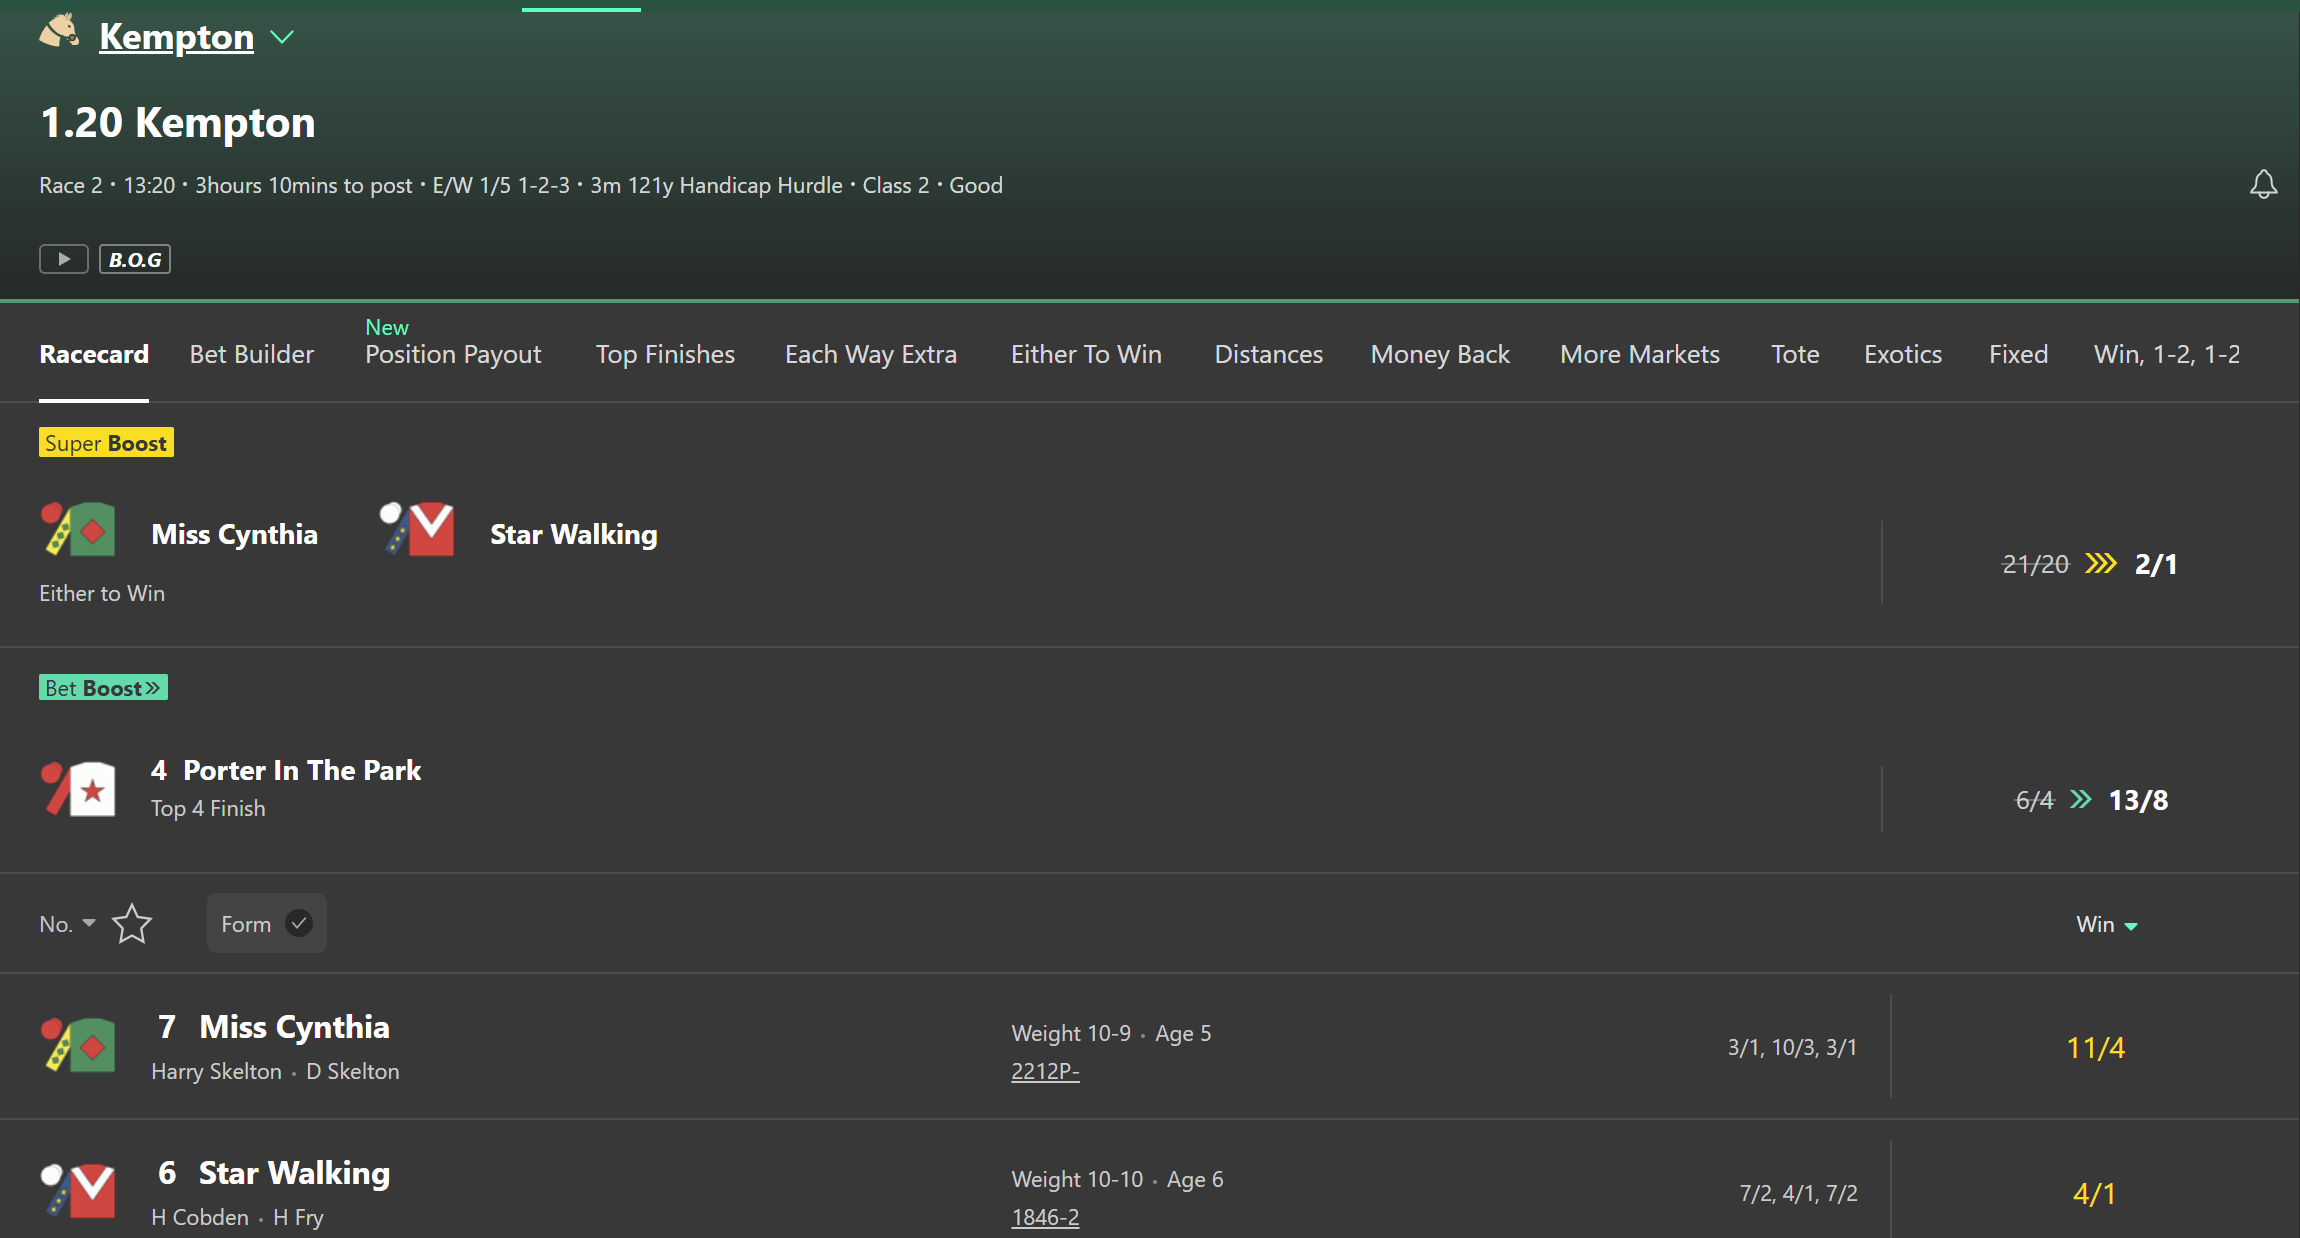Viewport: 2300px width, 1238px height.
Task: Click the struck-through 21/20 original price
Action: (2035, 564)
